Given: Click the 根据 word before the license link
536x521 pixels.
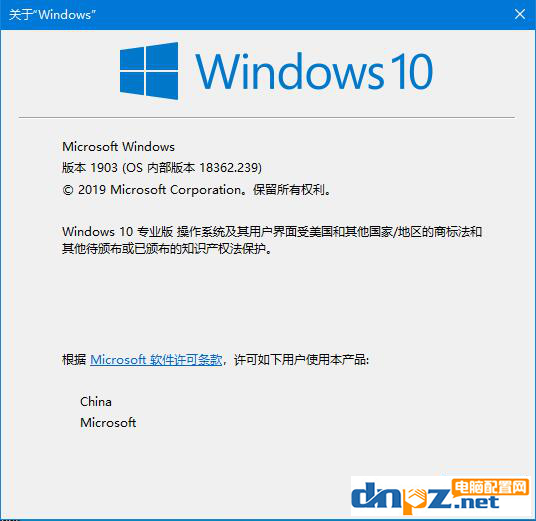Looking at the screenshot, I should [74, 360].
